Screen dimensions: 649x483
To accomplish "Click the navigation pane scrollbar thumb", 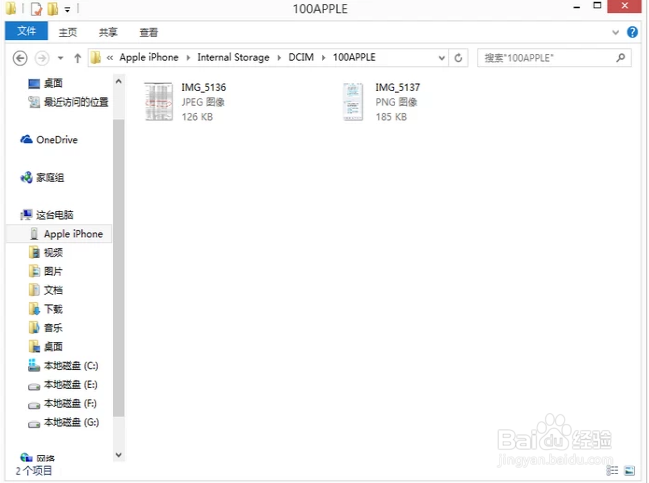I will click(118, 268).
